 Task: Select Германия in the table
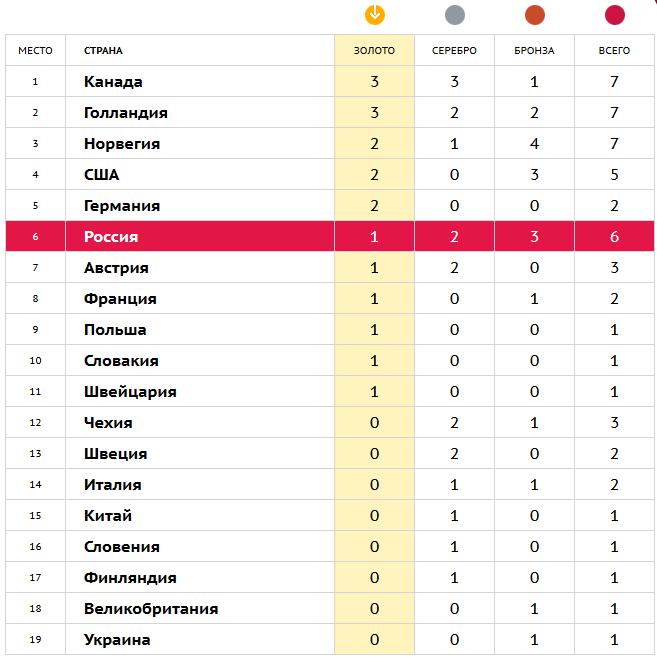click(122, 206)
